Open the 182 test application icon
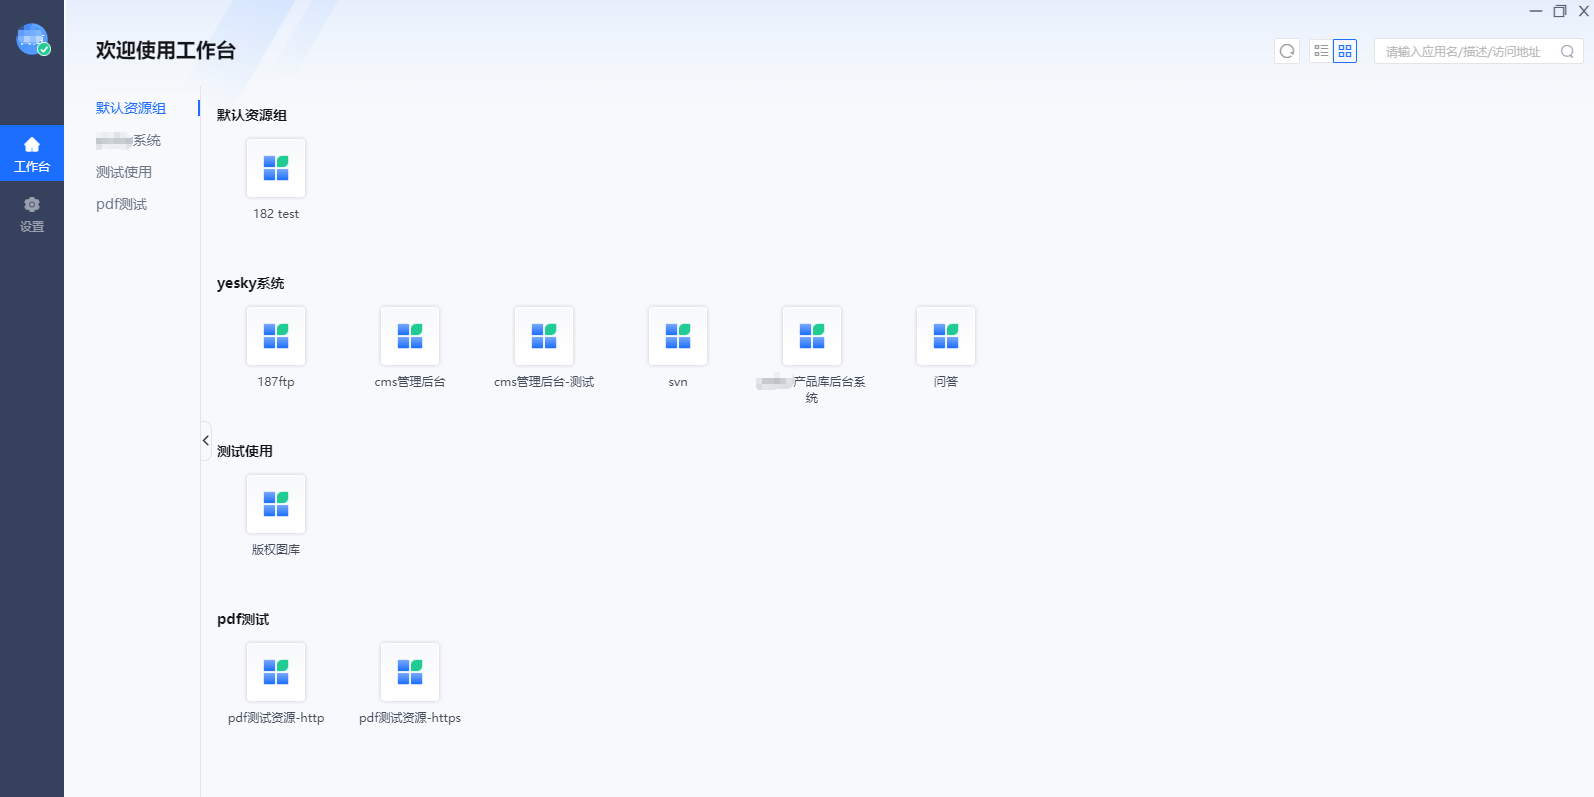The height and width of the screenshot is (797, 1594). (x=276, y=168)
